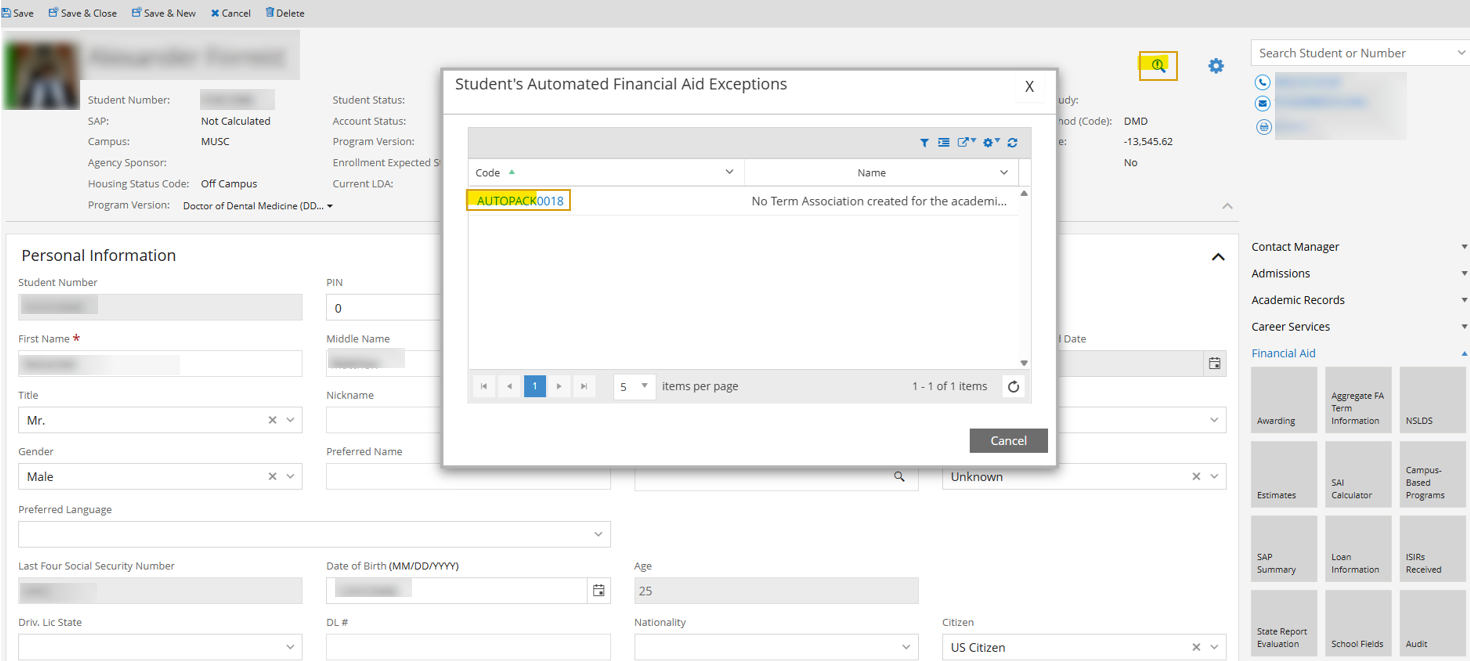Viewport: 1470px width, 661px height.
Task: Open the Code column header menu
Action: tap(729, 173)
